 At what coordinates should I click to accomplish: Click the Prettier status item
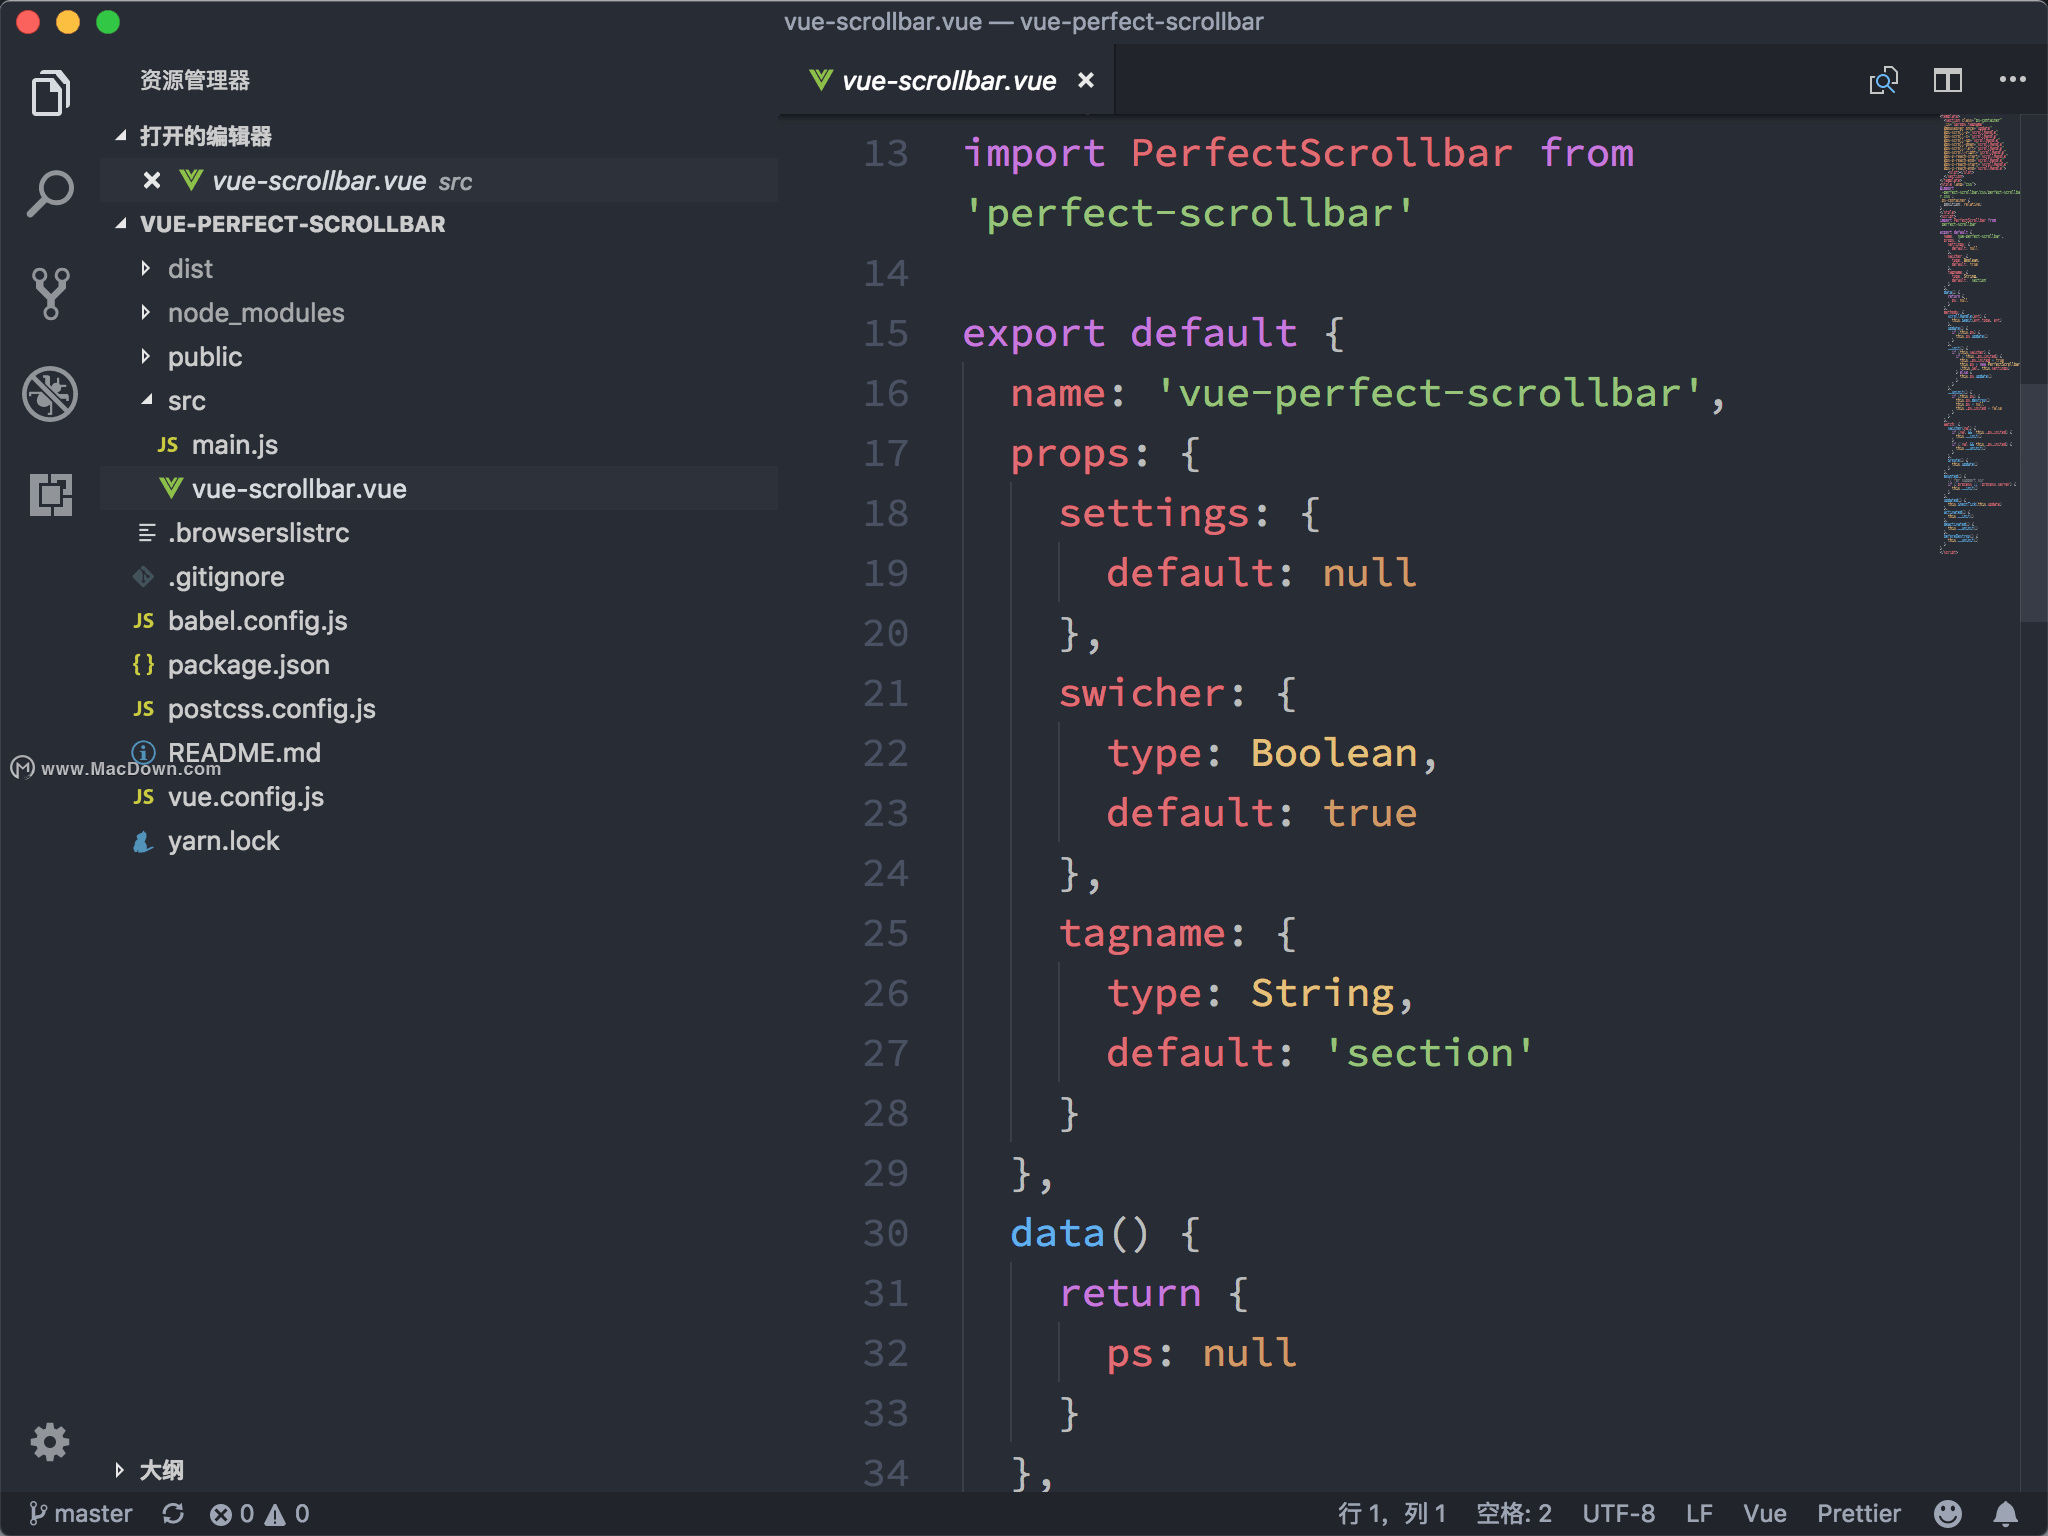pos(1859,1513)
